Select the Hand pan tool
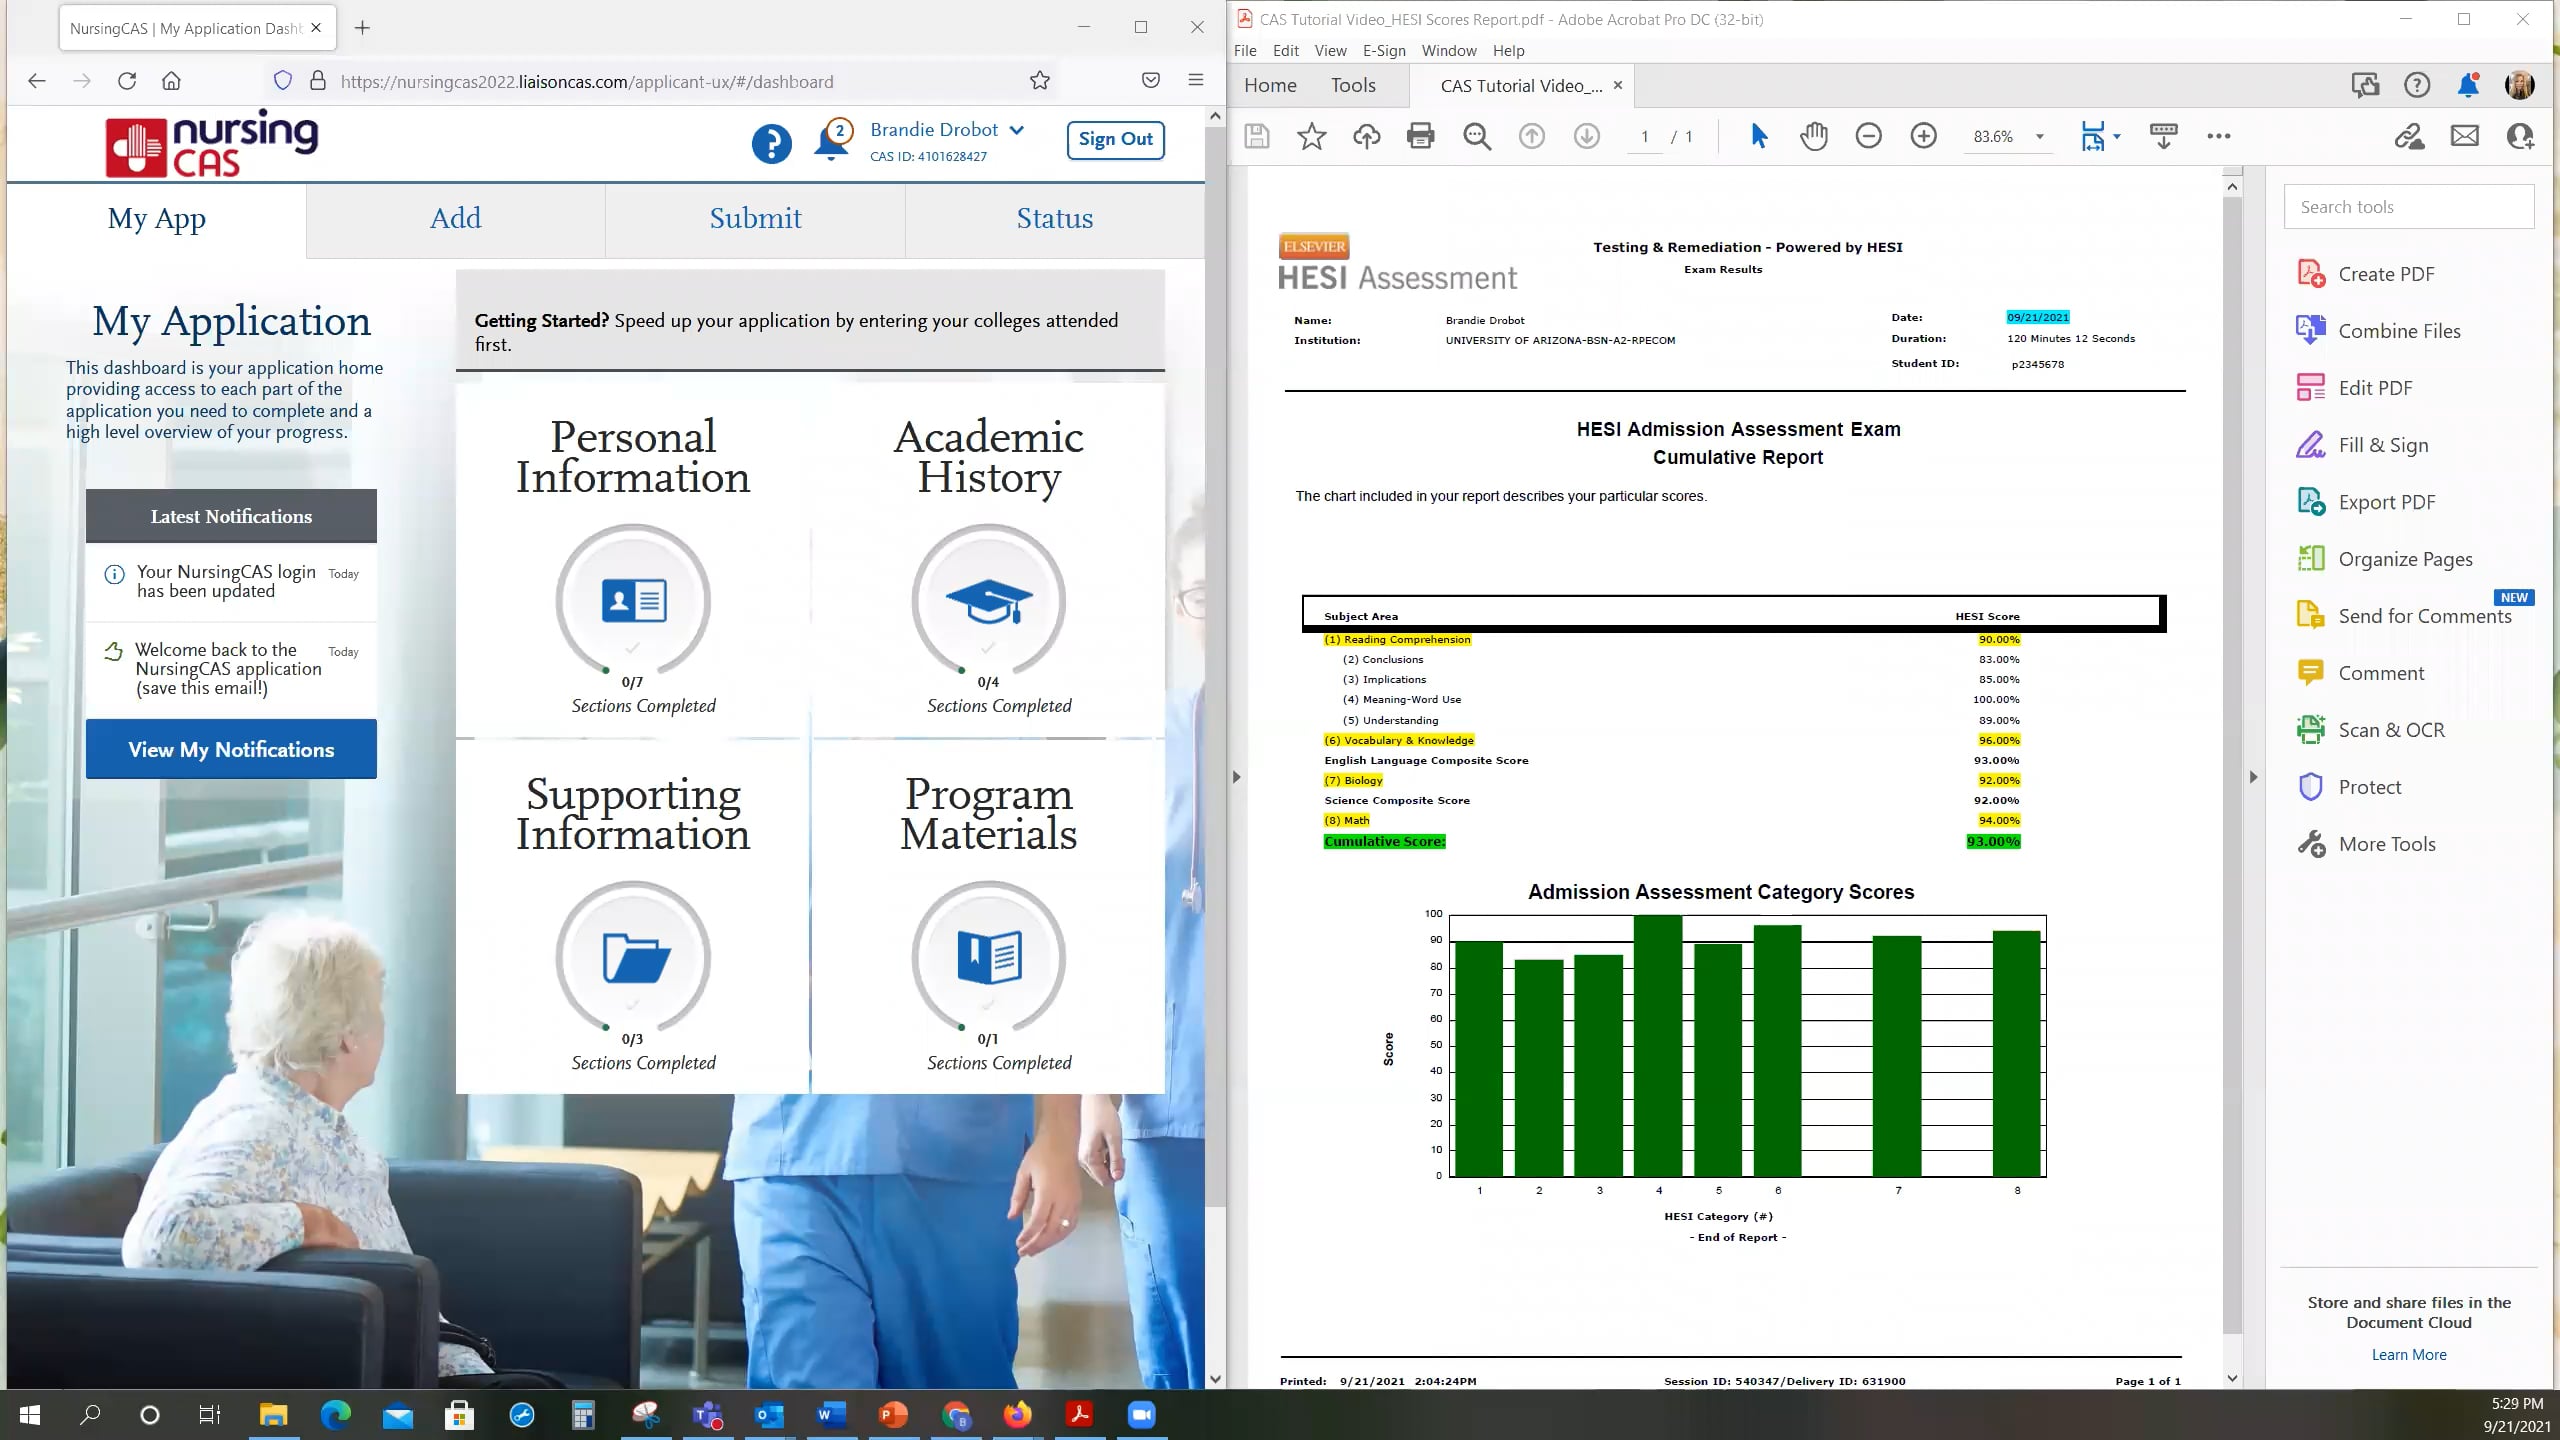Viewport: 2560px width, 1440px height. pos(1813,136)
